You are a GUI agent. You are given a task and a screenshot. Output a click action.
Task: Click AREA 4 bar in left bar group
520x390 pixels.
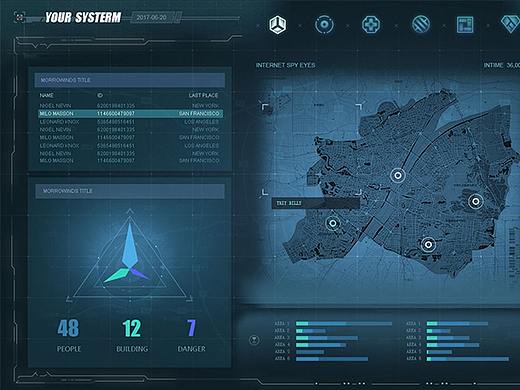(x=321, y=345)
